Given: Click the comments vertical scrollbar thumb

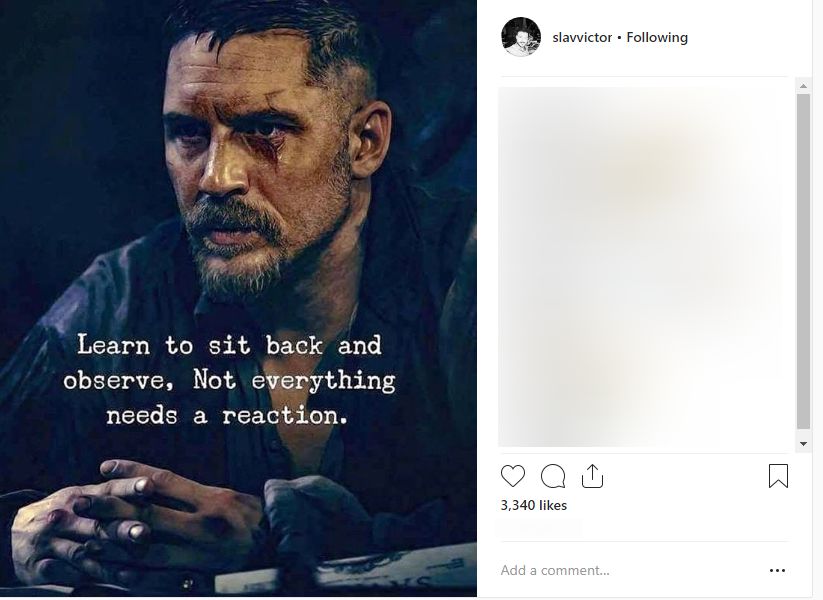Looking at the screenshot, I should (x=803, y=260).
